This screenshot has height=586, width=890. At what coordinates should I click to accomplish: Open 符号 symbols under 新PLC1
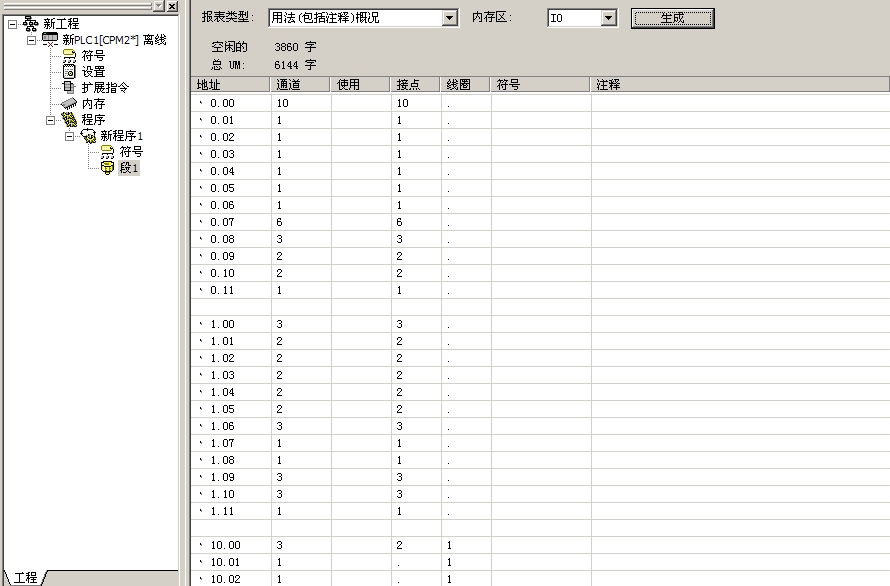[x=69, y=55]
